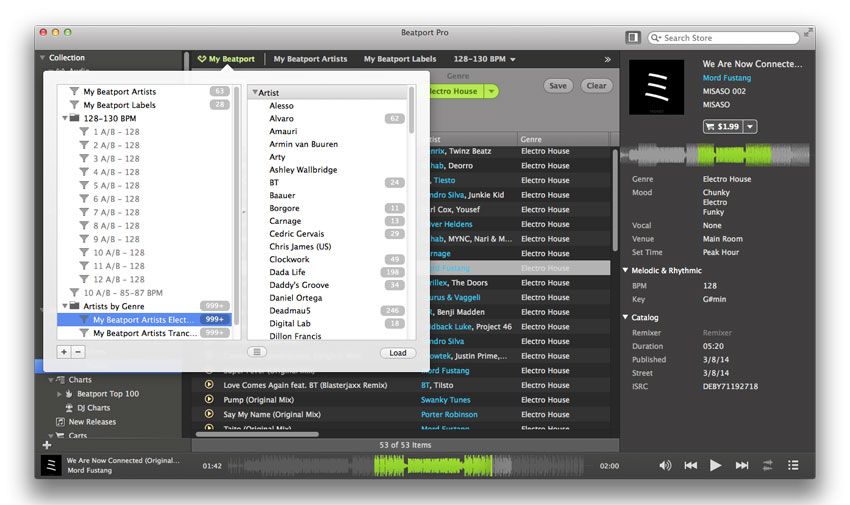The image size is (850, 505).
Task: Collapse the Charts section
Action: click(x=51, y=380)
